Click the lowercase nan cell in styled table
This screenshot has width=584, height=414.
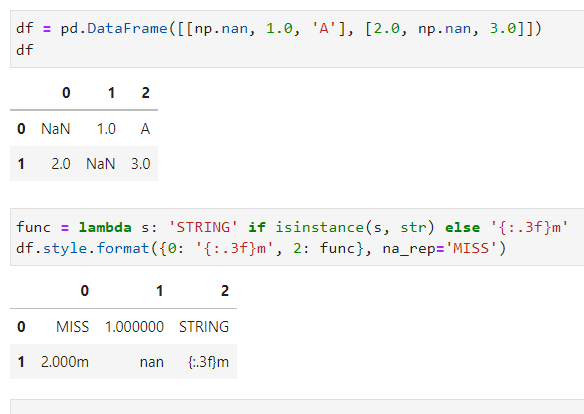tap(151, 362)
